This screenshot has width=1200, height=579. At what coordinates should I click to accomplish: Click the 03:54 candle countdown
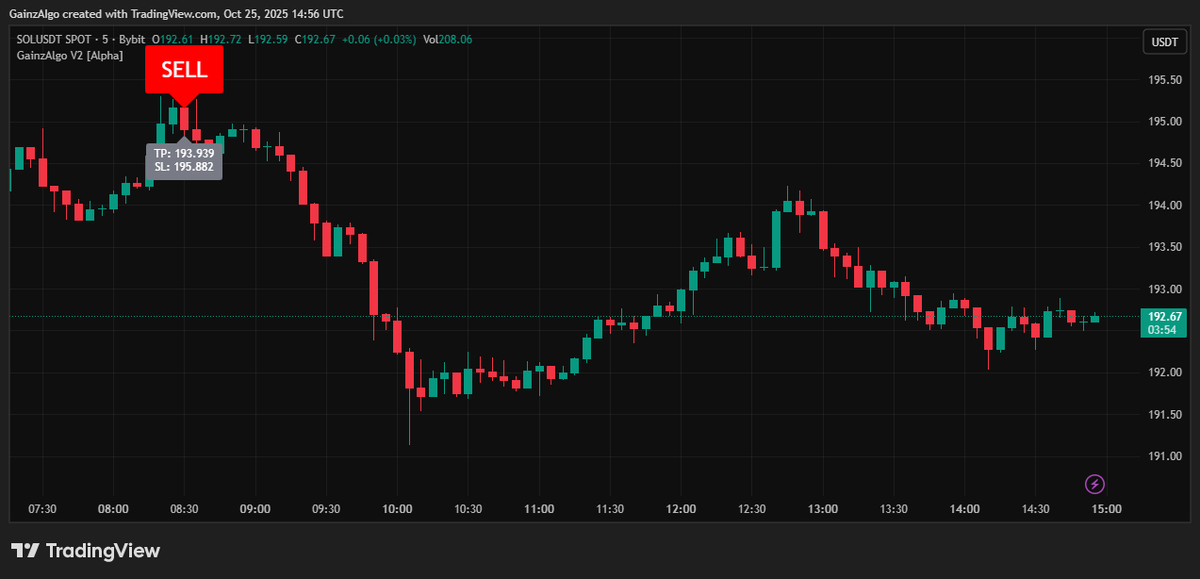(x=1162, y=330)
